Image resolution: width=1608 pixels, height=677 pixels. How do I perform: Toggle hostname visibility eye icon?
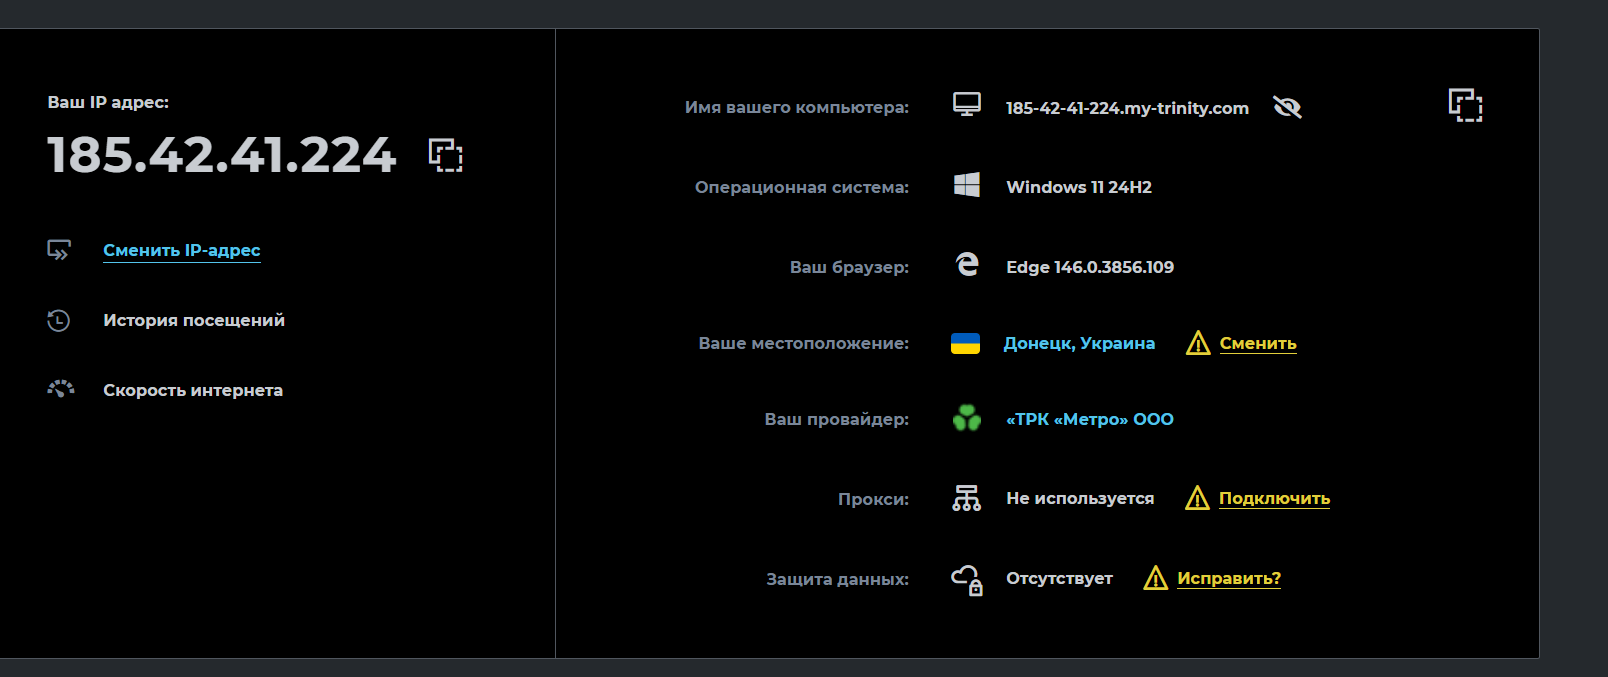point(1287,107)
